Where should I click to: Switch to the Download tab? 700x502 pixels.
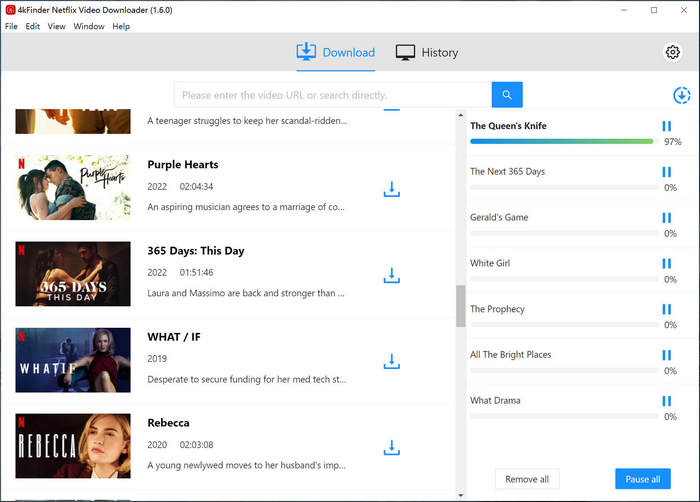[x=336, y=52]
